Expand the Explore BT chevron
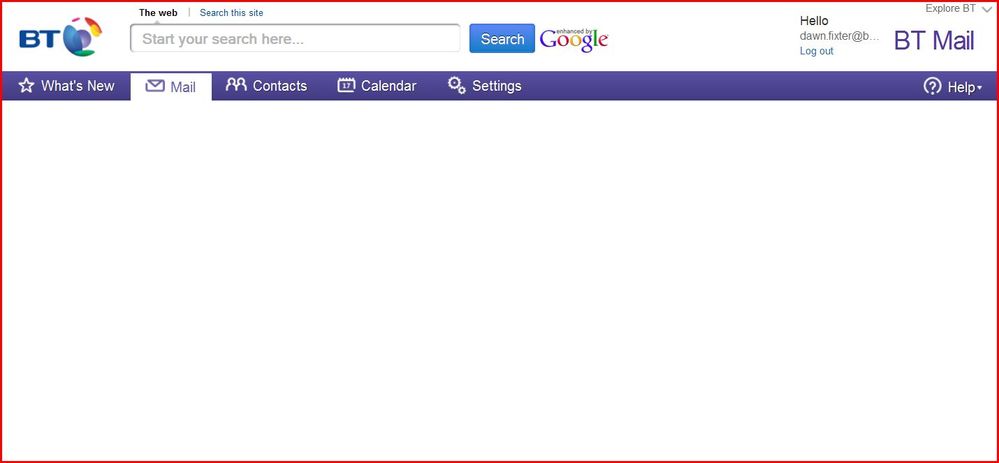This screenshot has width=999, height=463. pyautogui.click(x=988, y=10)
